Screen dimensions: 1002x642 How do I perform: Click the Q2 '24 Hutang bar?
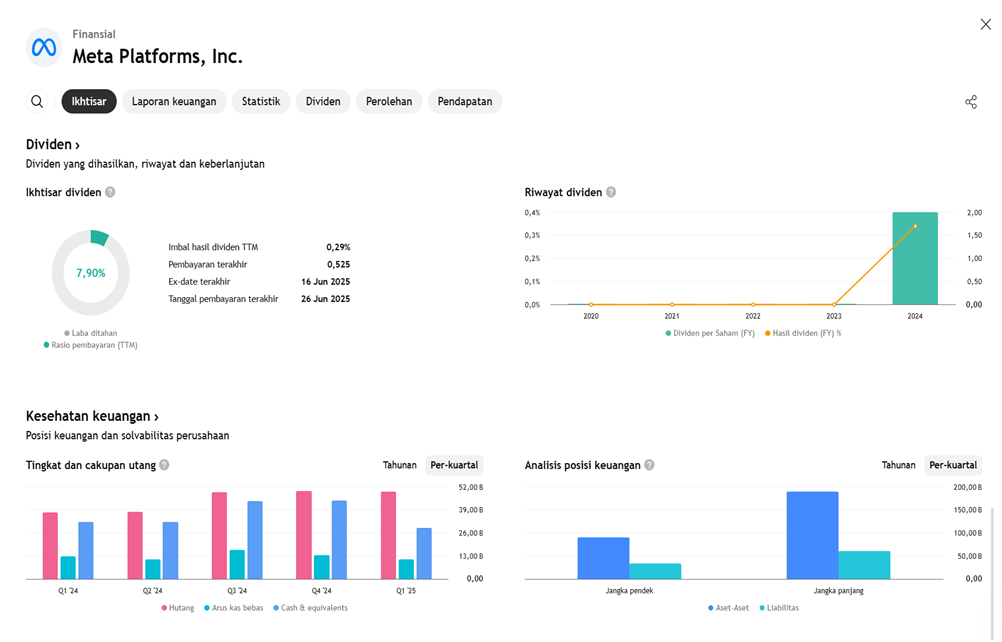click(135, 546)
